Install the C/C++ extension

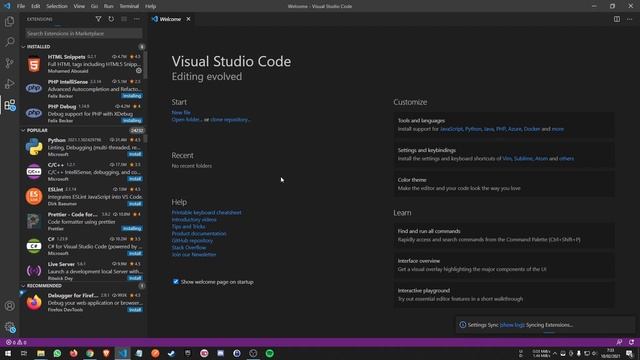pos(135,179)
